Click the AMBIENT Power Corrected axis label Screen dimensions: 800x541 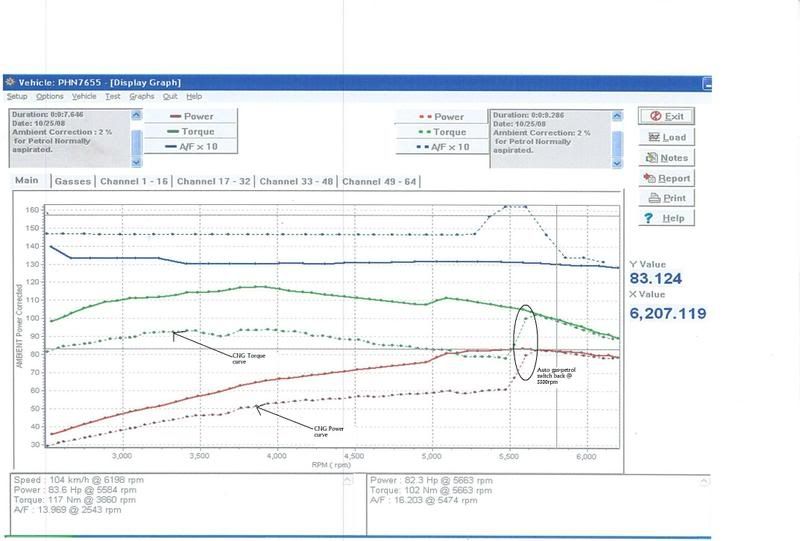tap(19, 326)
